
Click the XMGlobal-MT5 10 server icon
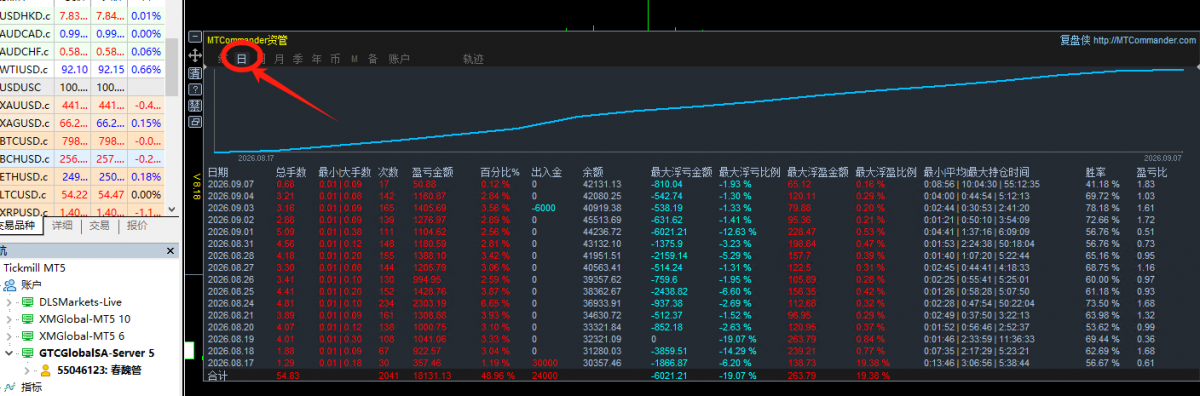(x=28, y=318)
